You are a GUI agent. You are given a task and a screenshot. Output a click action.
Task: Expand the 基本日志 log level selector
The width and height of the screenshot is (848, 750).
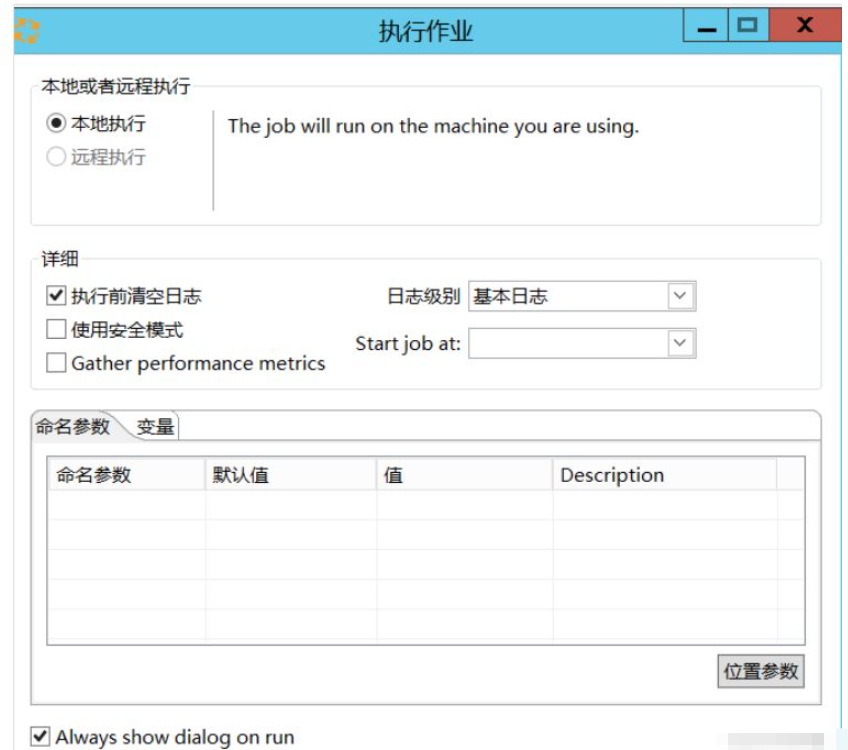tap(680, 297)
